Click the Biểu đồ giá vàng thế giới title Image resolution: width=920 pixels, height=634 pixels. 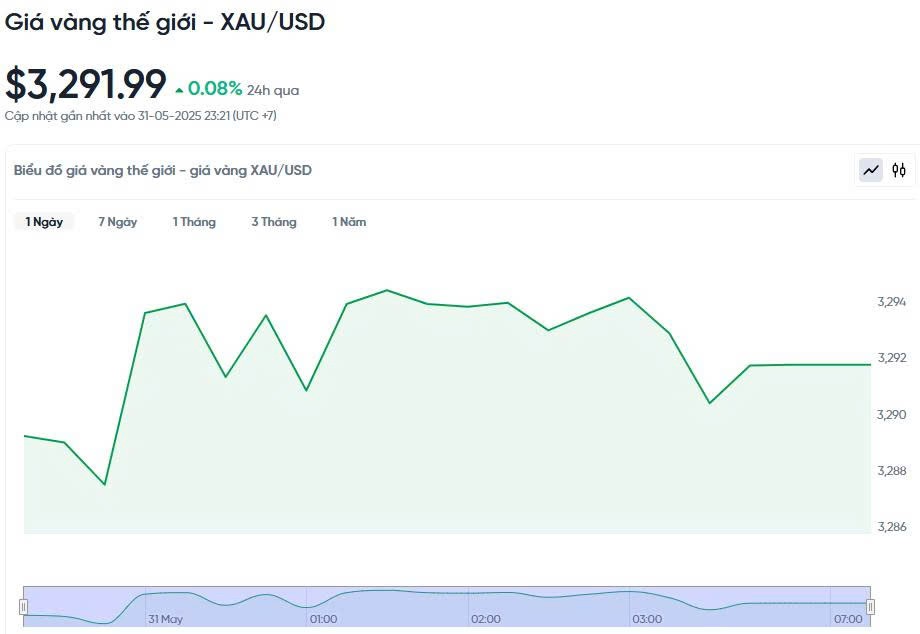click(x=163, y=170)
